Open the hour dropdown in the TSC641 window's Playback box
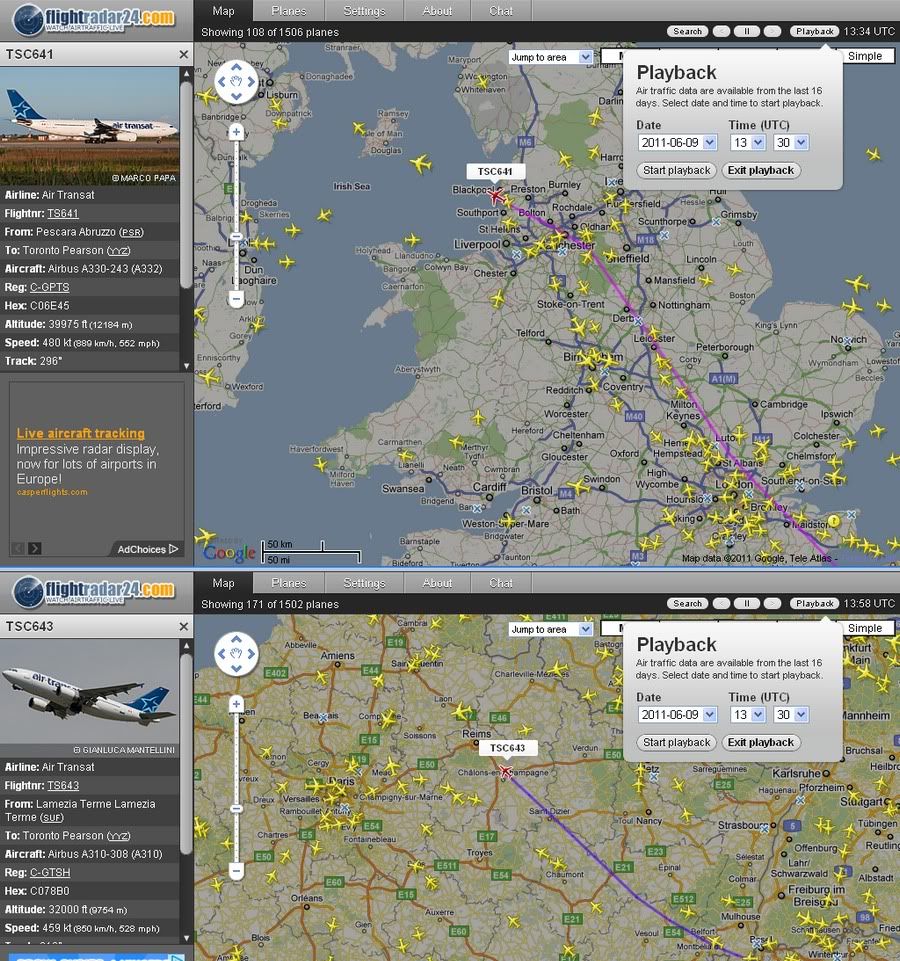The width and height of the screenshot is (900, 961). point(748,143)
